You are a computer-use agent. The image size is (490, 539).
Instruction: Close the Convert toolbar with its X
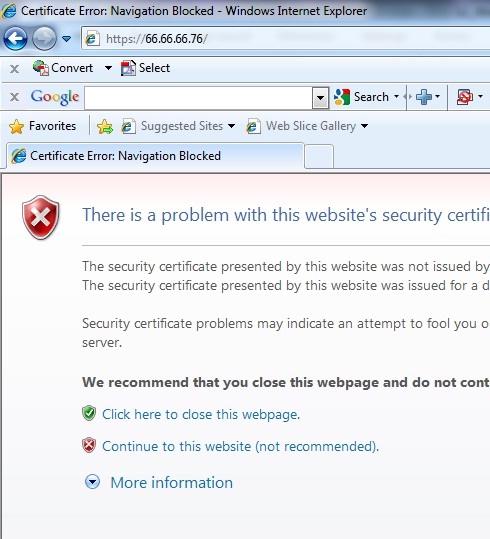(x=14, y=69)
